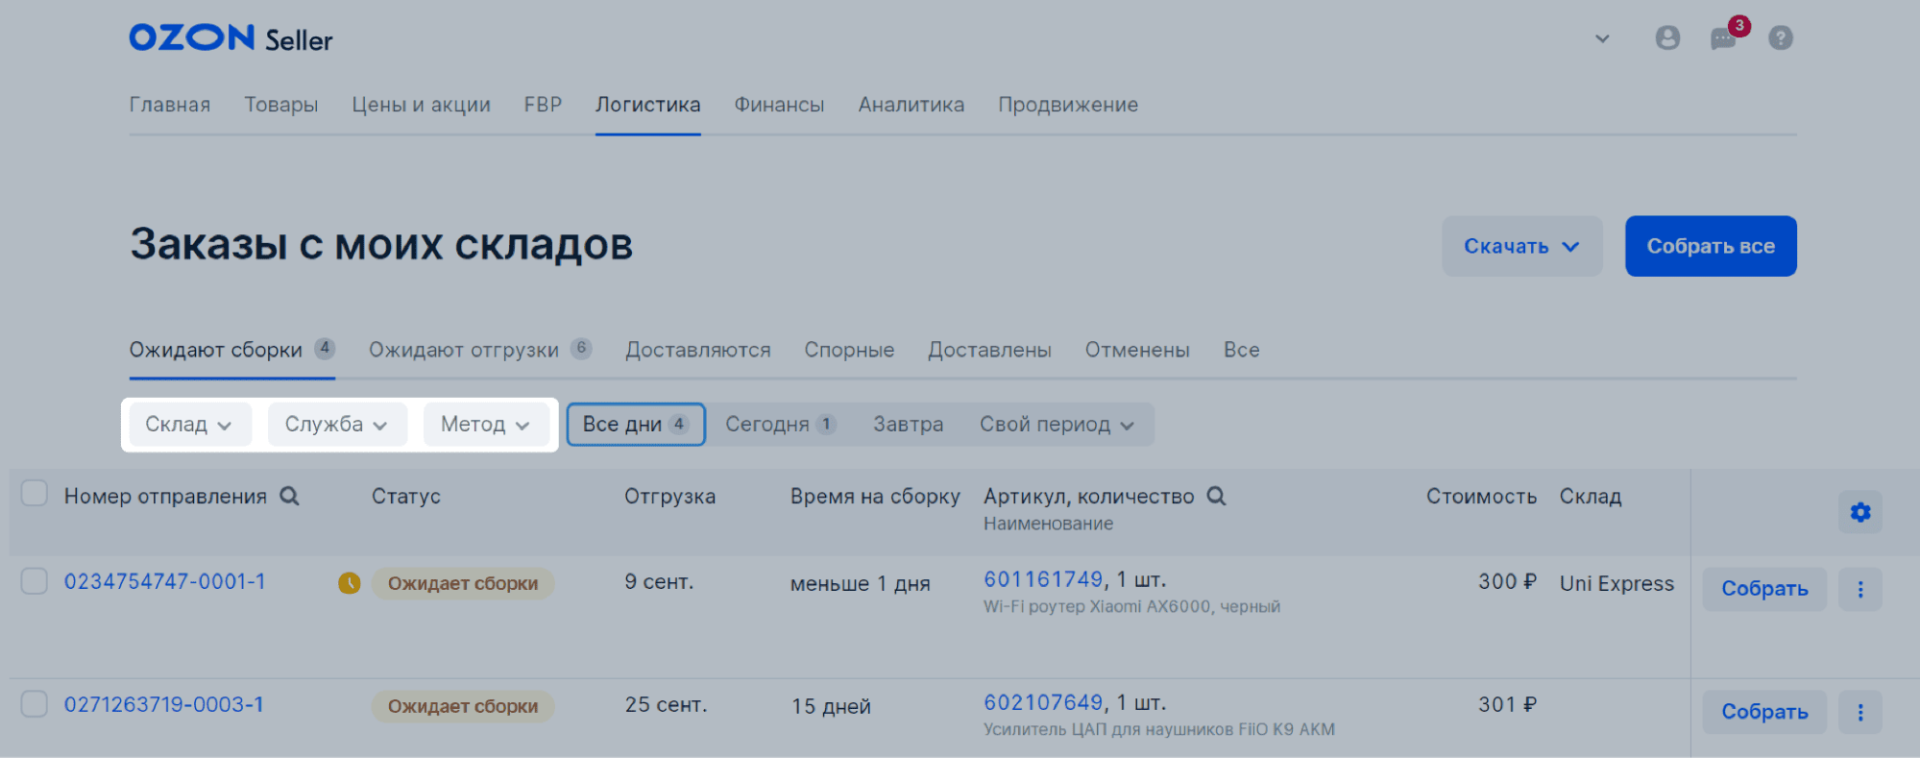Image resolution: width=1920 pixels, height=758 pixels.
Task: Click the help question mark icon
Action: click(x=1780, y=38)
